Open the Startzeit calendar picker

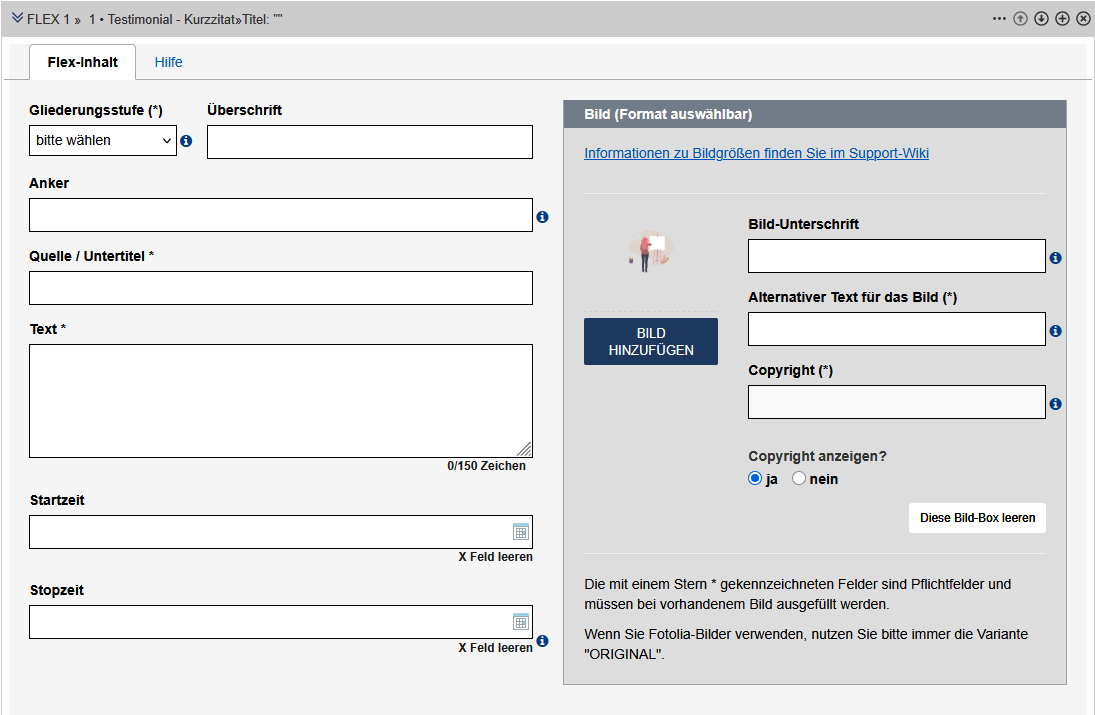tap(520, 532)
